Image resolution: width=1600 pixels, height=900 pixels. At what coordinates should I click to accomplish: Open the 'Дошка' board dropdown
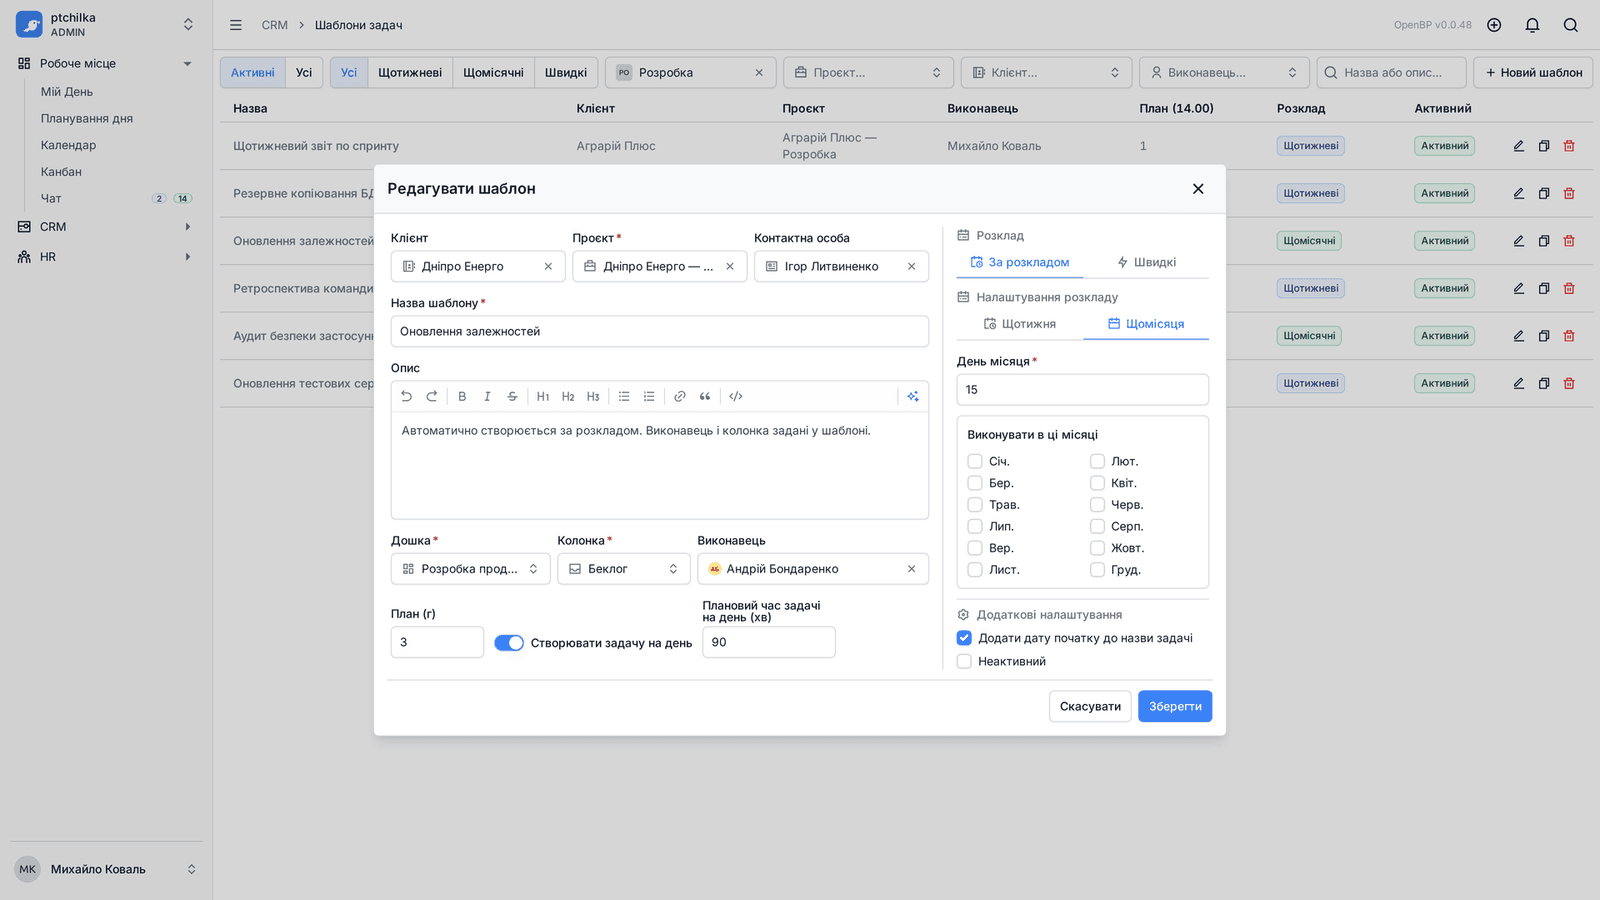(470, 569)
